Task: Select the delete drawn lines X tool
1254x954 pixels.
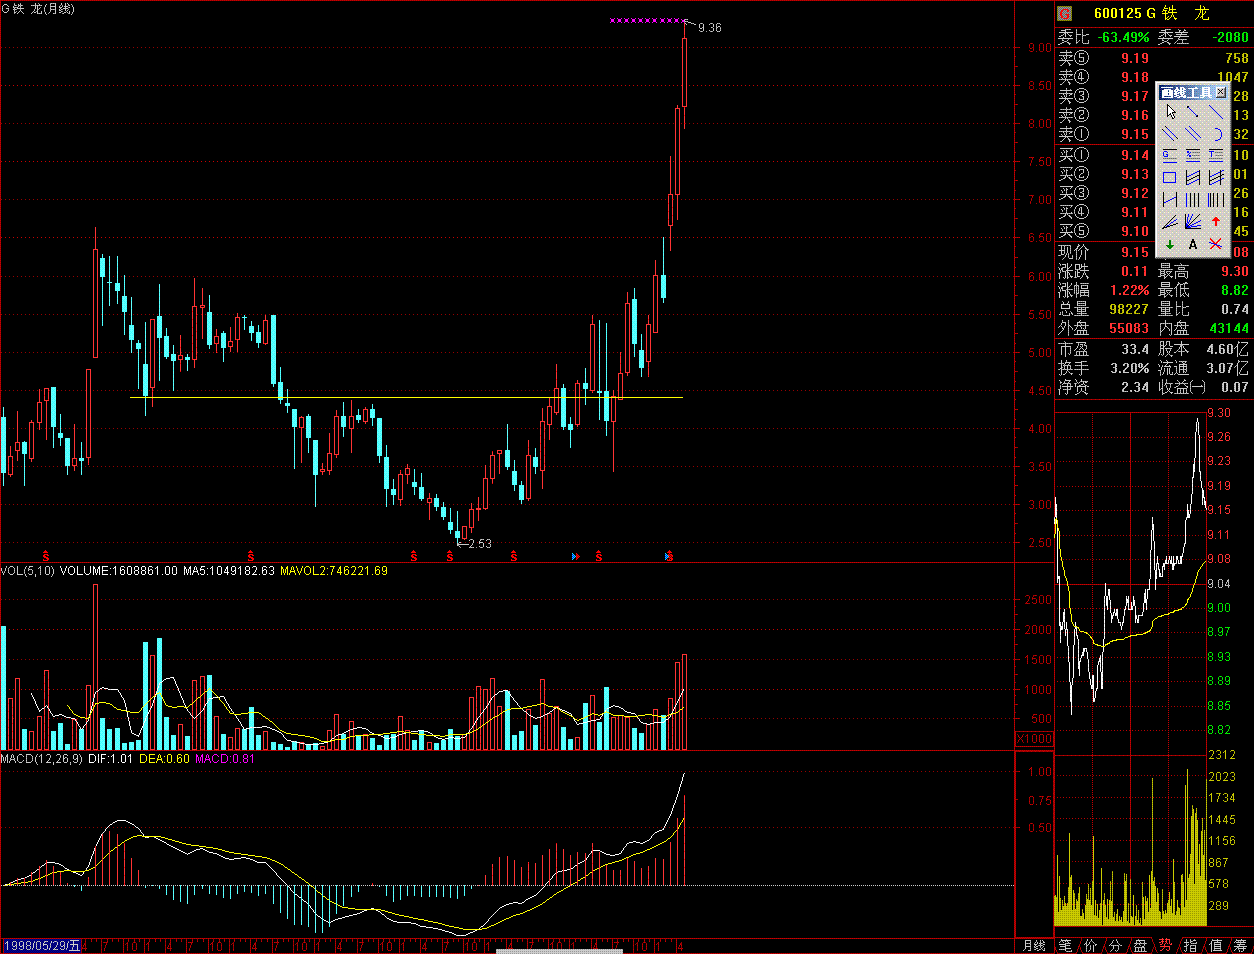Action: click(x=1215, y=244)
